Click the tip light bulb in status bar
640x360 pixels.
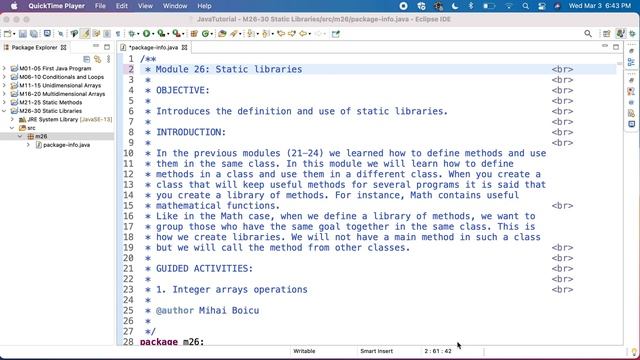(634, 351)
